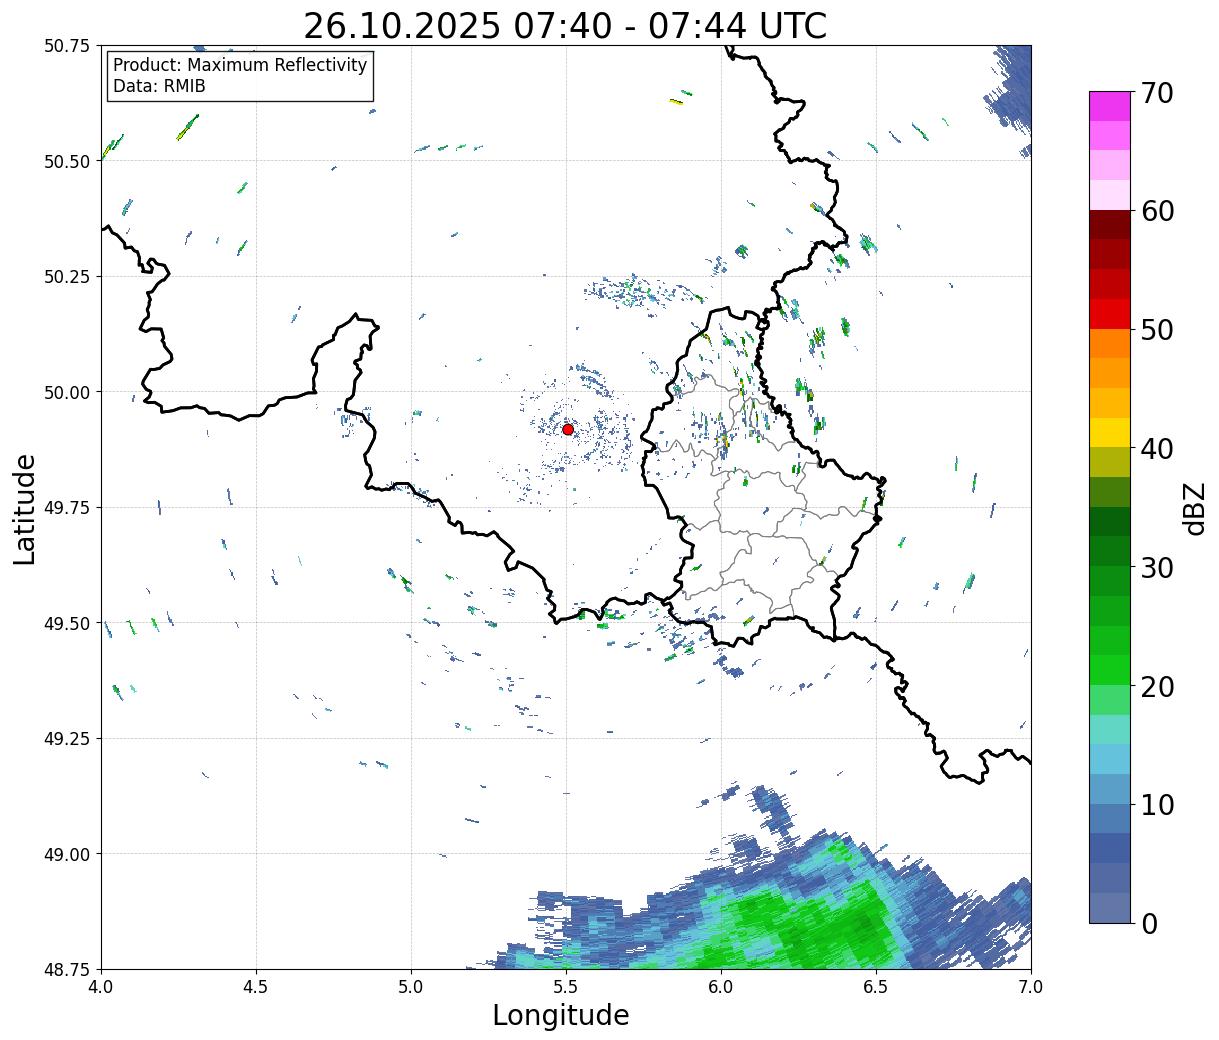1219x1040 pixels.
Task: Click the longitude tick label 4.5
Action: 256,986
